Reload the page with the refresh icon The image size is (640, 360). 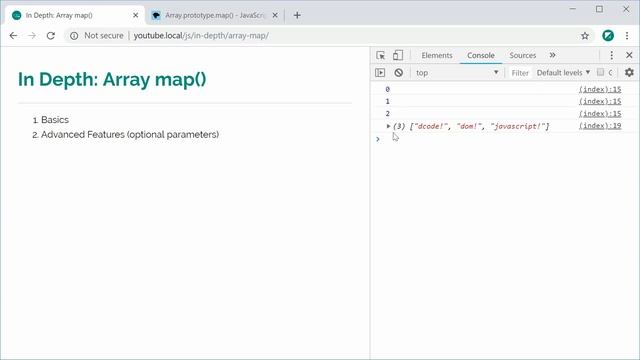tap(51, 36)
